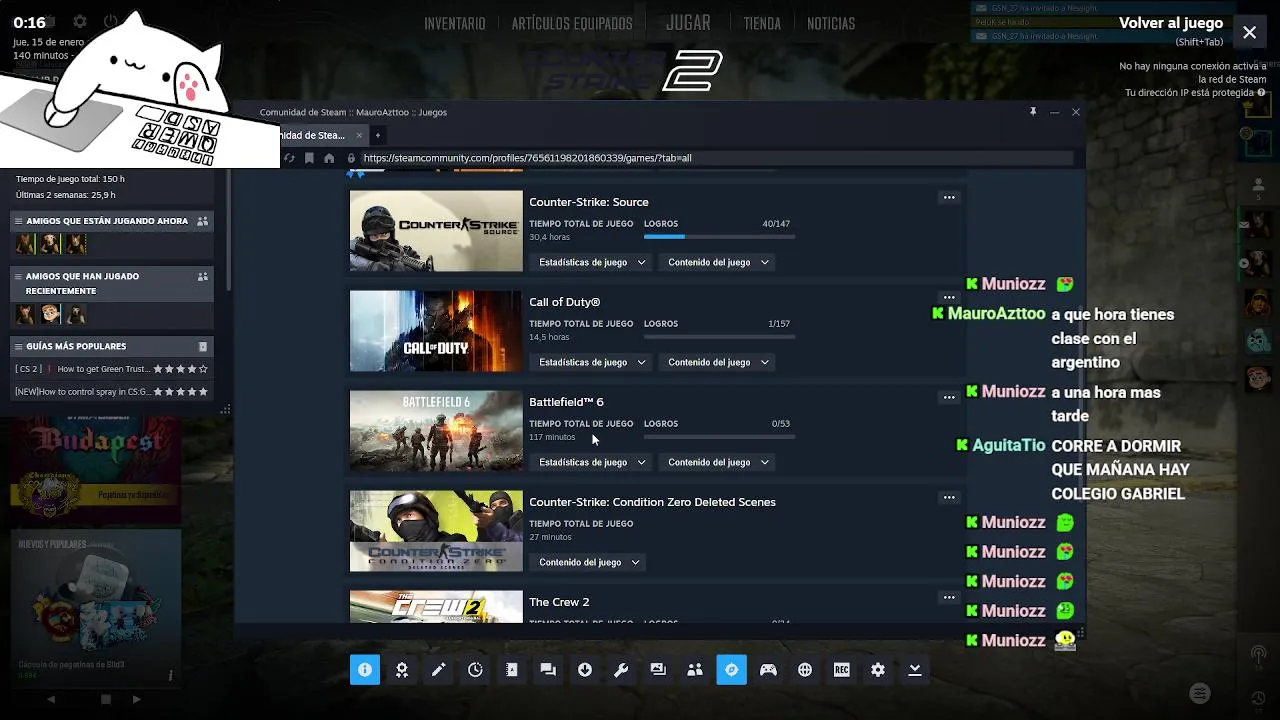This screenshot has height=720, width=1280.
Task: Click the Battlefield 6 cover thumbnail
Action: tap(436, 431)
